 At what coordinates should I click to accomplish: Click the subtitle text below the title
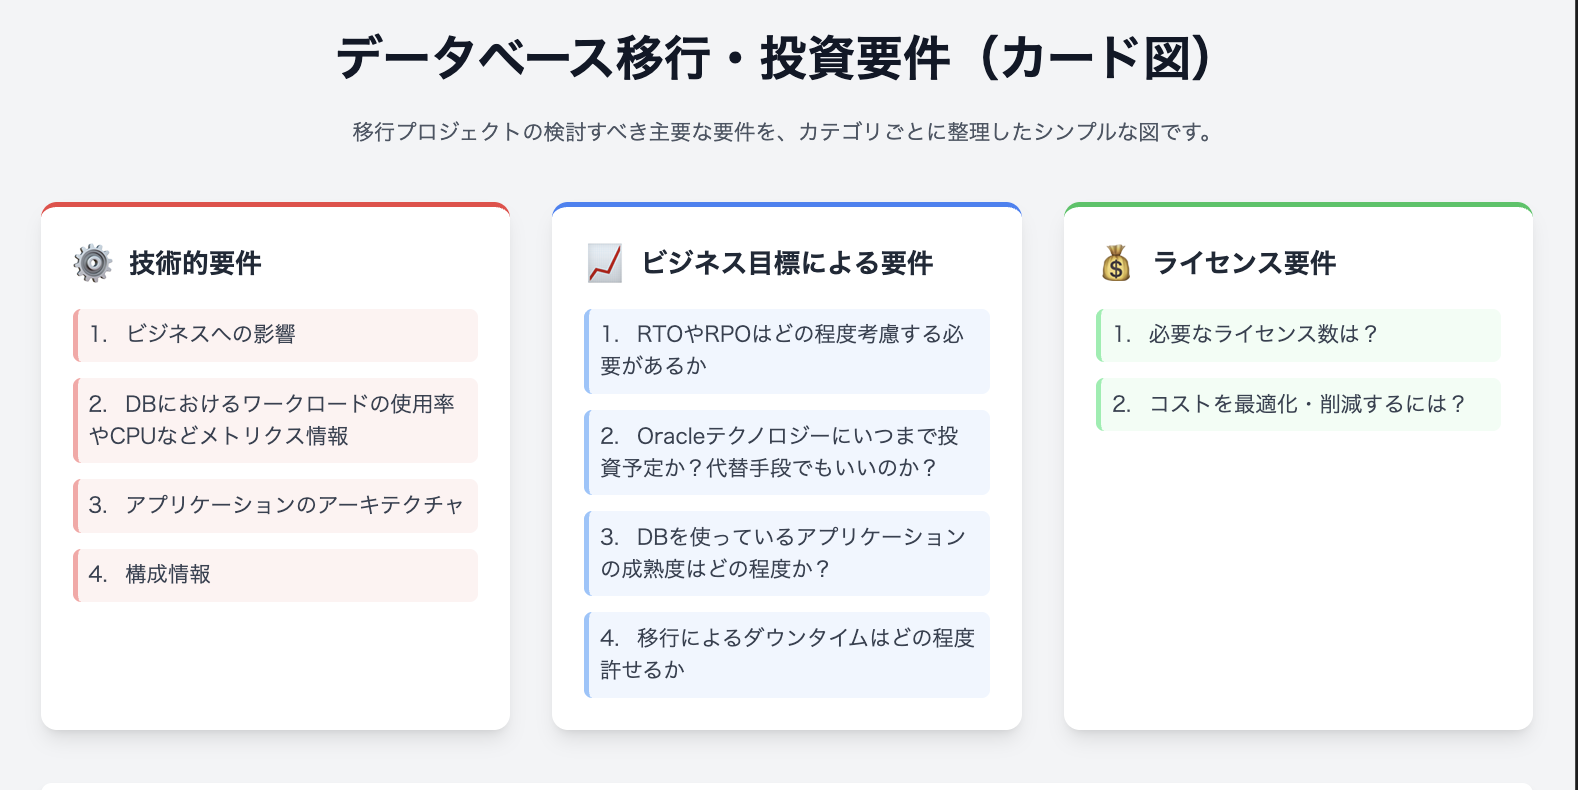(785, 132)
